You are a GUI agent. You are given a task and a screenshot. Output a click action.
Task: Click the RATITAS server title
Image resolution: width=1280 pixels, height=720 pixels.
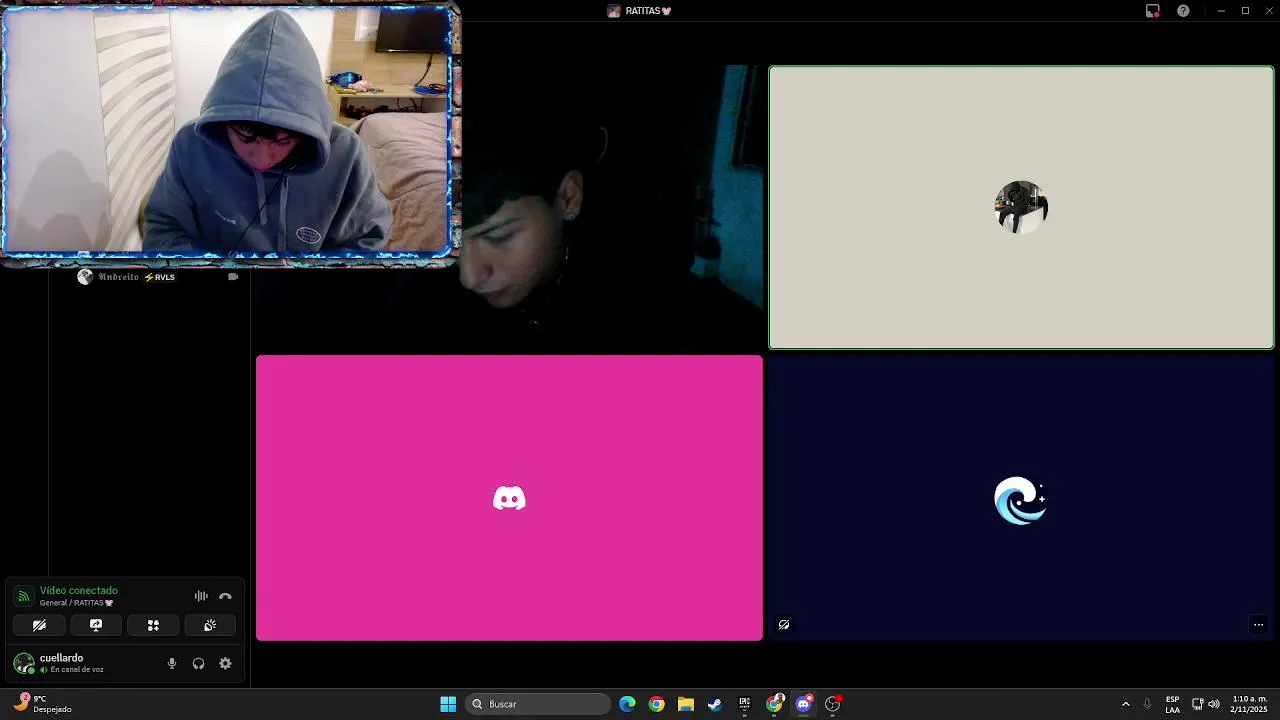coord(639,11)
